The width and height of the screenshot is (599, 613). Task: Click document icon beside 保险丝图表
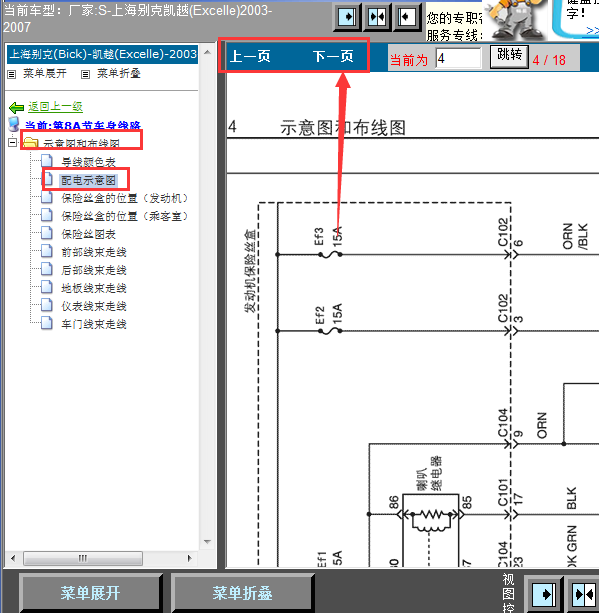(x=47, y=233)
